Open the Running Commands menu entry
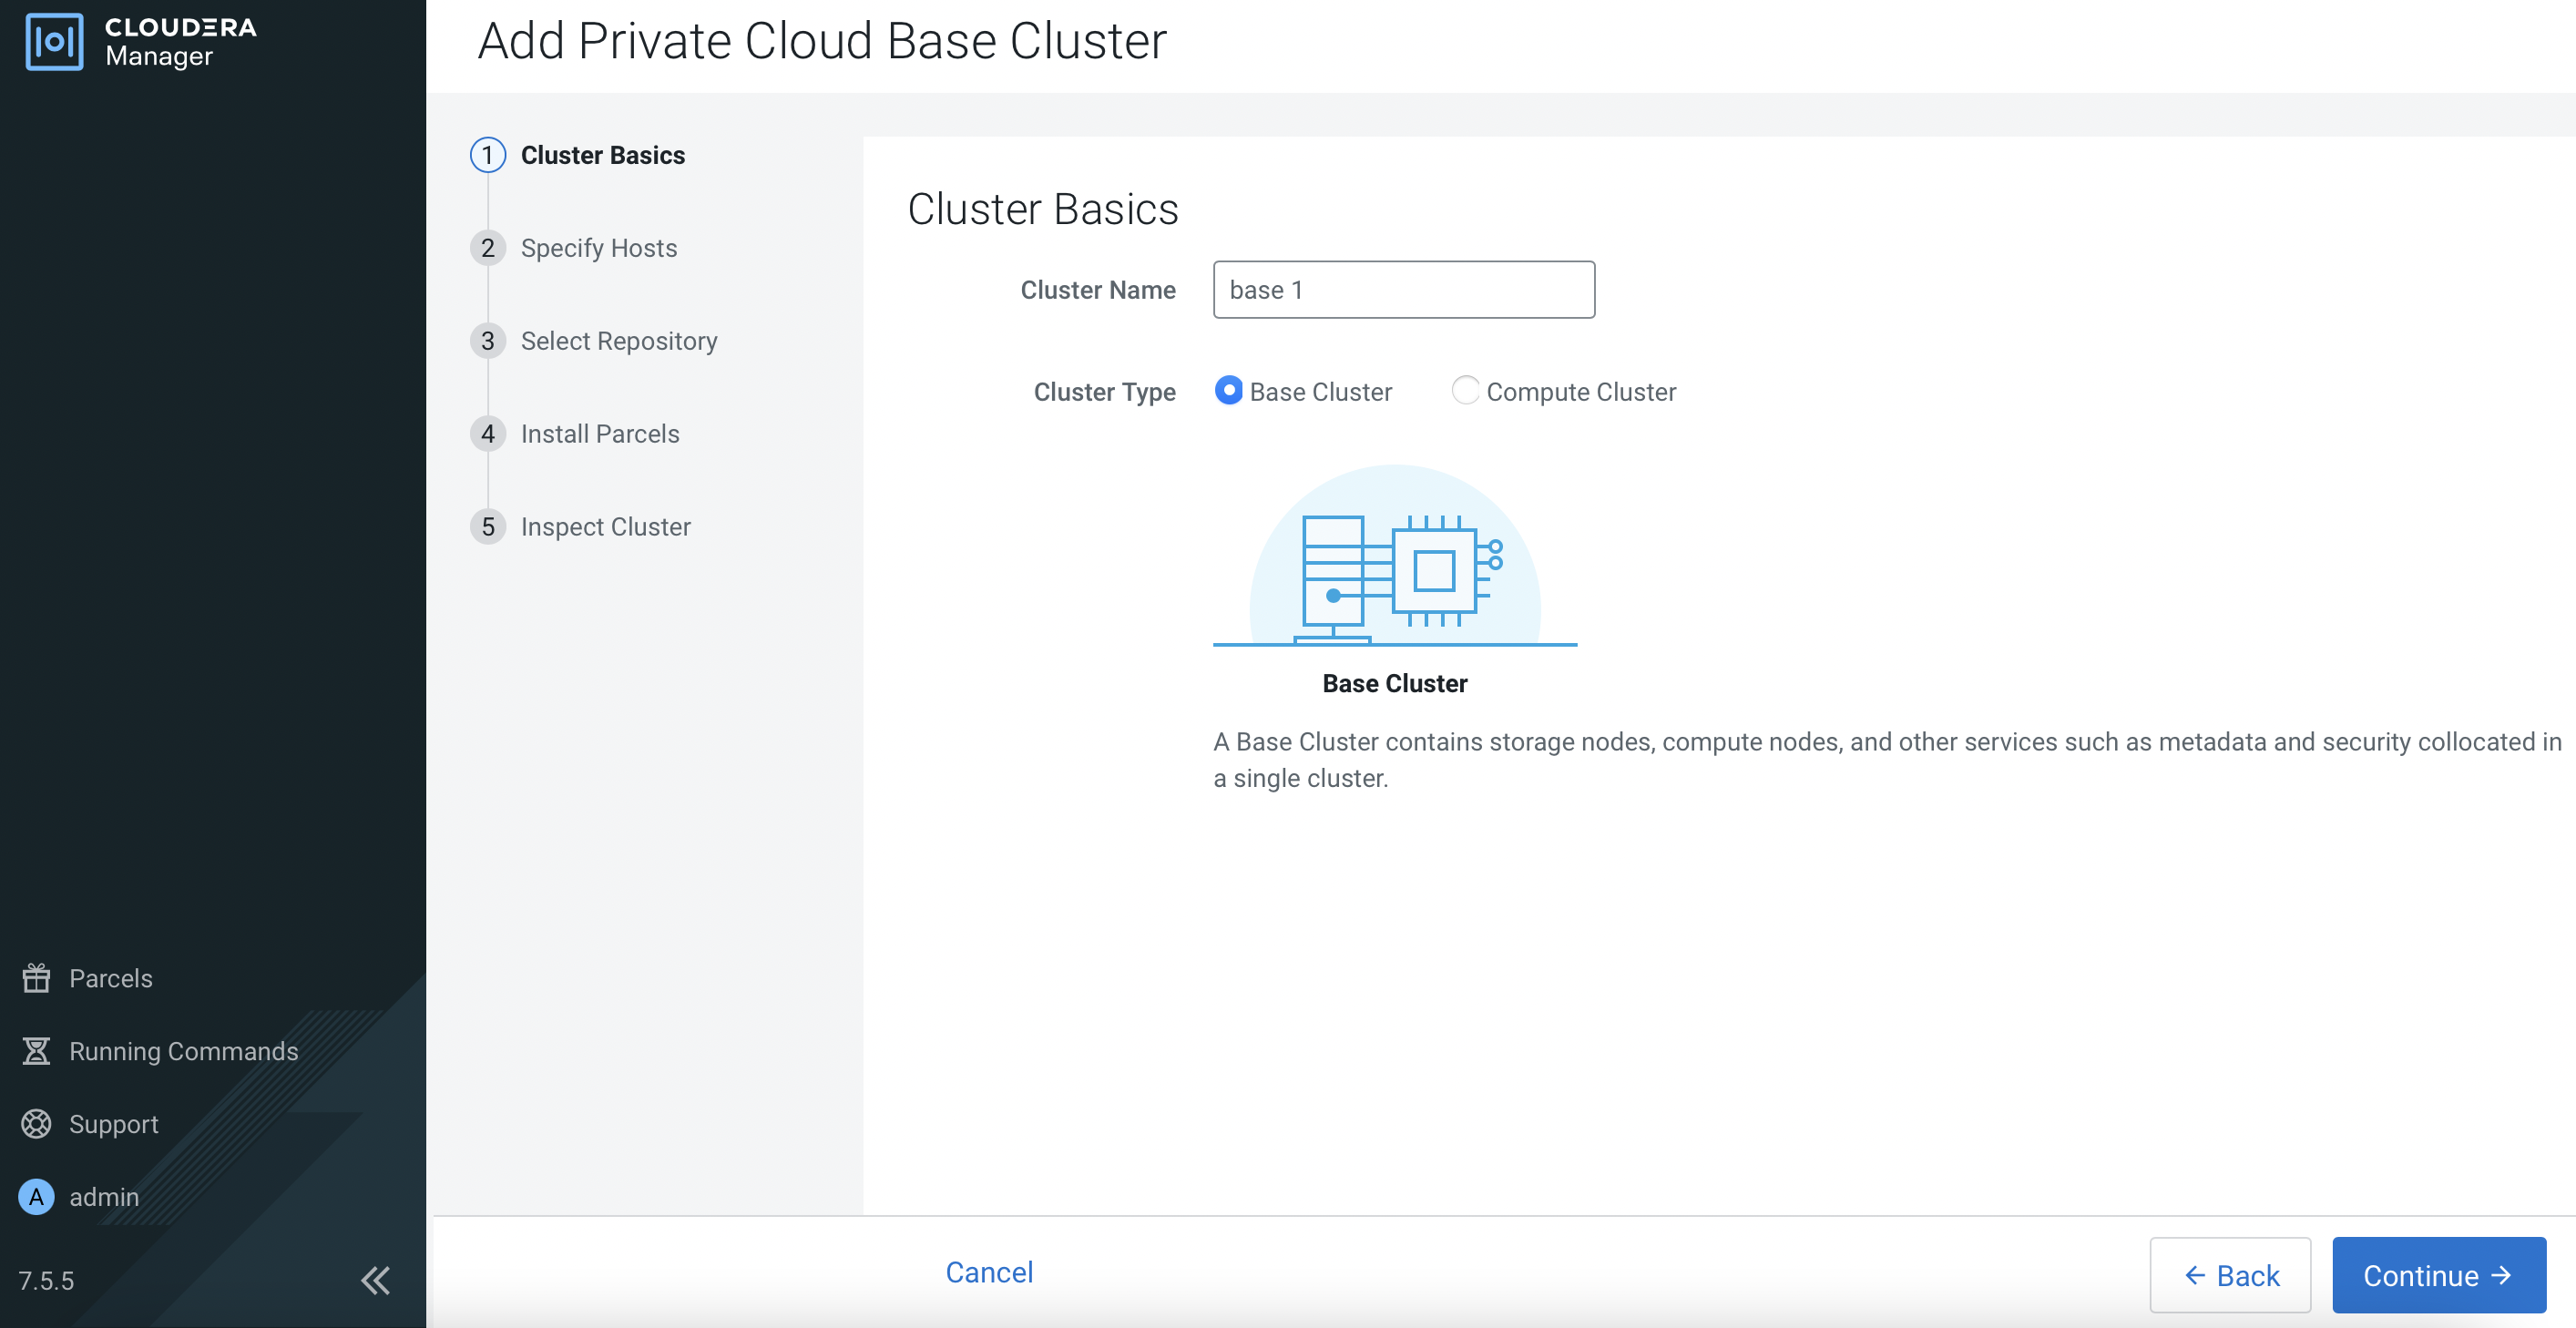 pos(183,1051)
